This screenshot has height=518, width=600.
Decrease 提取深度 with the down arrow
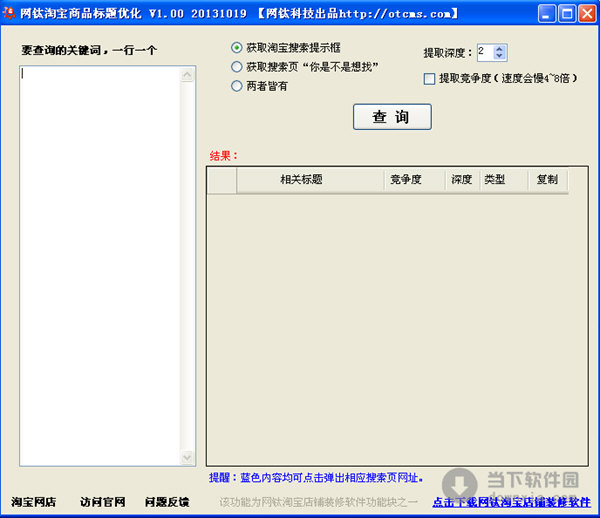(500, 56)
